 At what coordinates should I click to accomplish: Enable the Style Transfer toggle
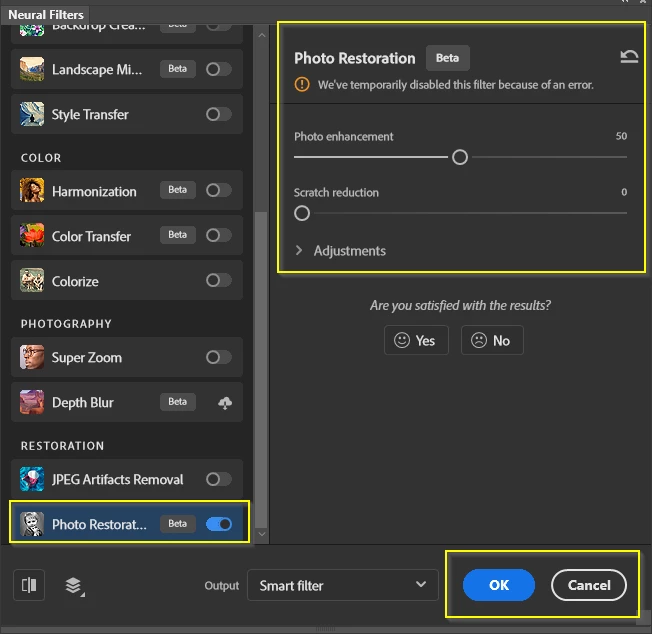click(219, 114)
